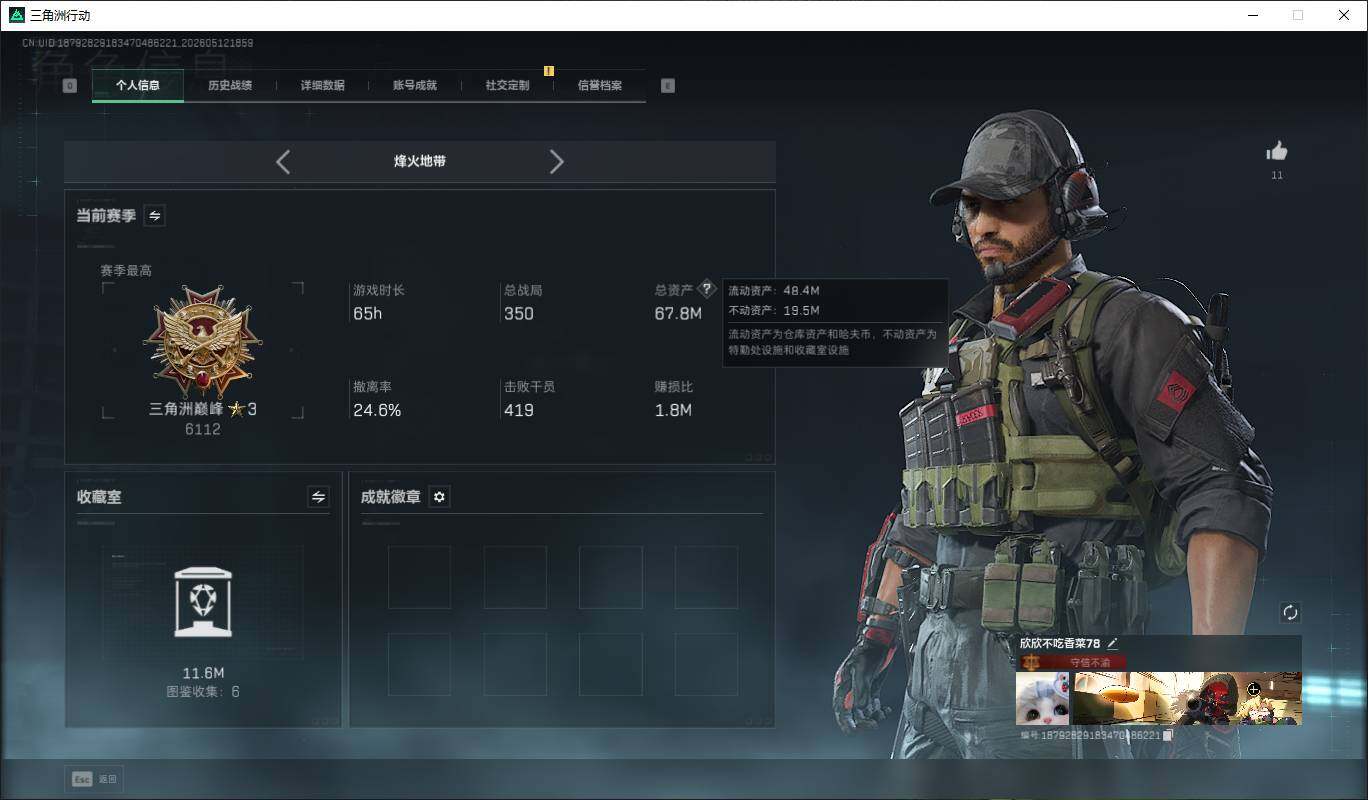
Task: Click the 总资产 67.8M value
Action: point(678,314)
